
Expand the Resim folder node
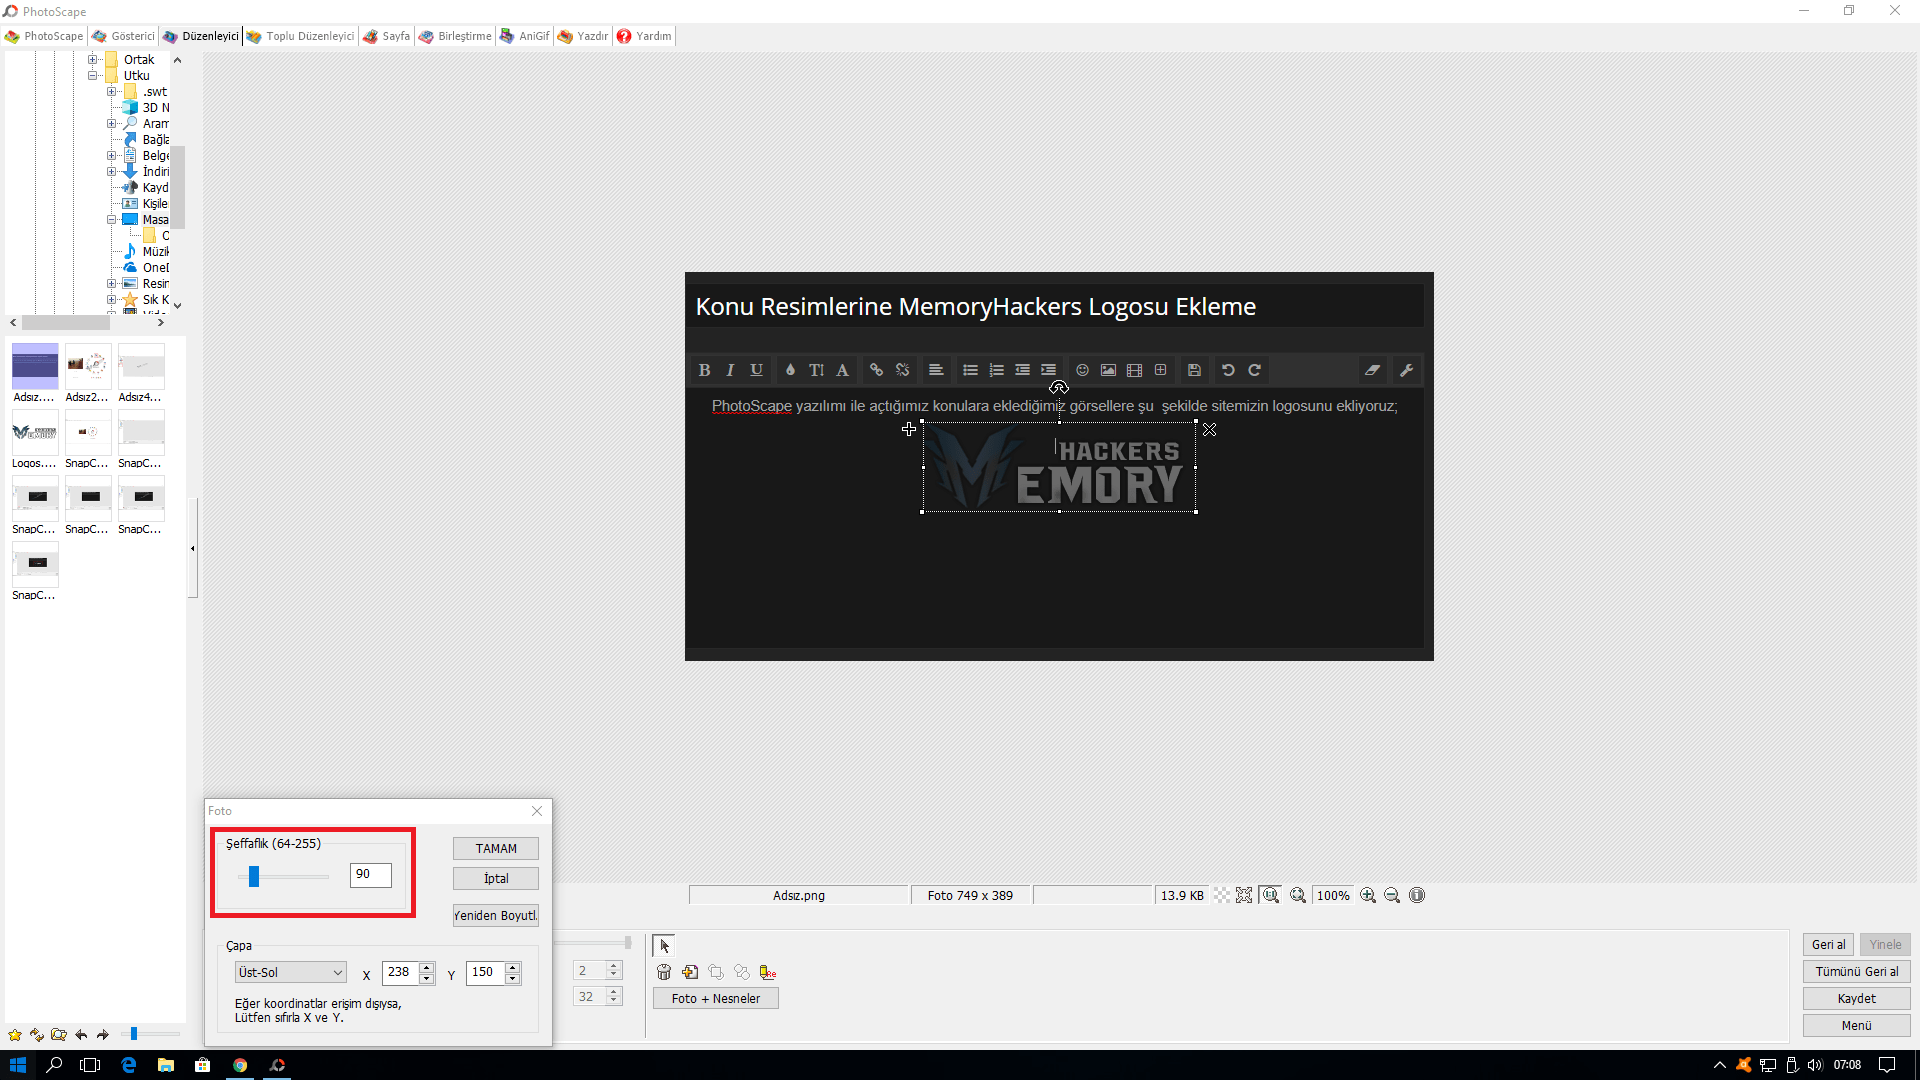(112, 284)
